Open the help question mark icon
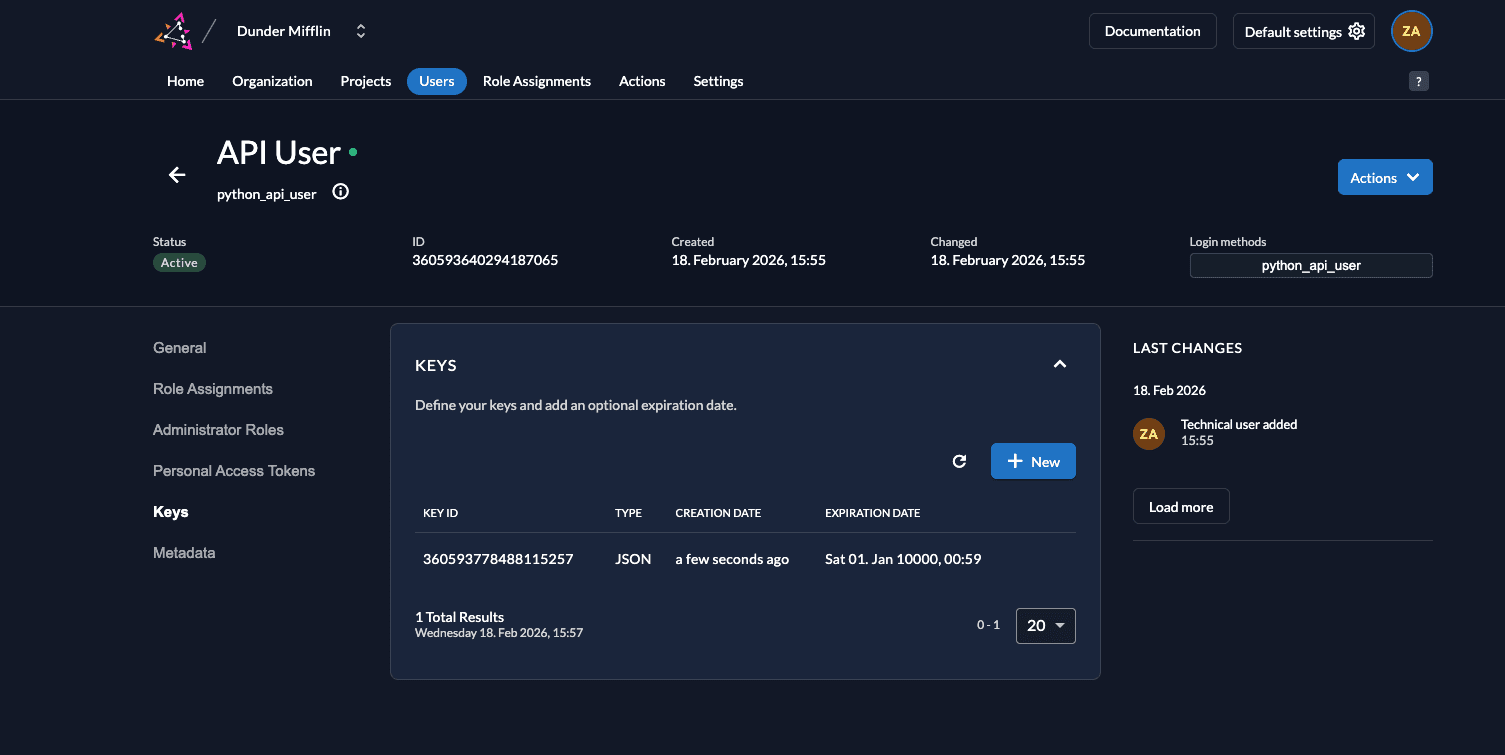 [x=1418, y=82]
